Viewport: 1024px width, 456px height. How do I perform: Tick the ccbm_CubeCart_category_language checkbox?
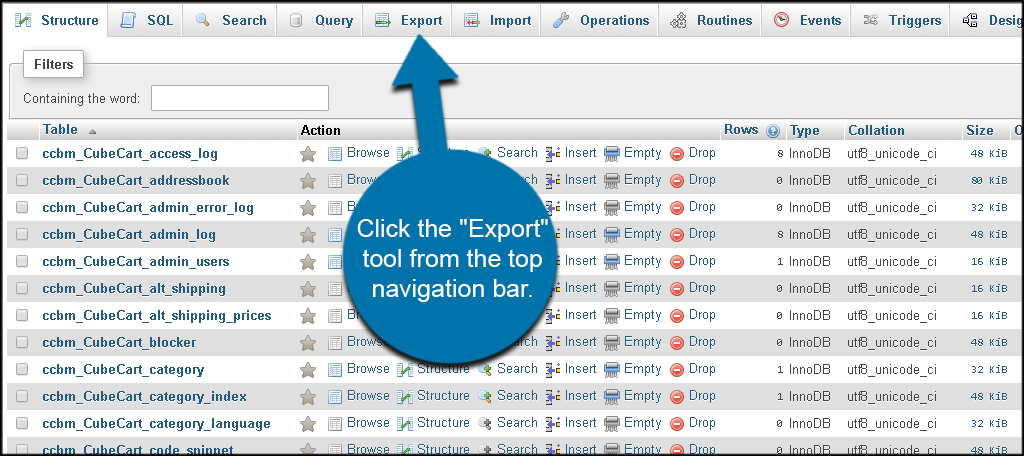[22, 423]
